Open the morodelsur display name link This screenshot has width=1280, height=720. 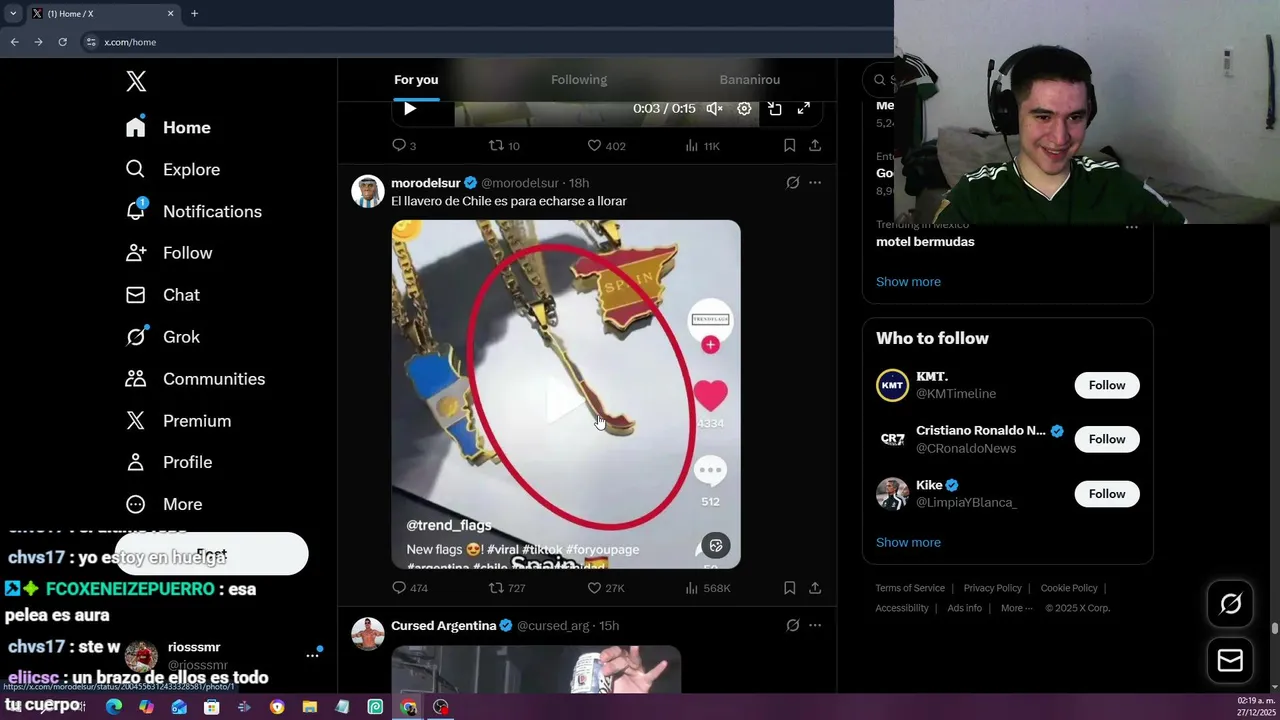click(x=426, y=183)
